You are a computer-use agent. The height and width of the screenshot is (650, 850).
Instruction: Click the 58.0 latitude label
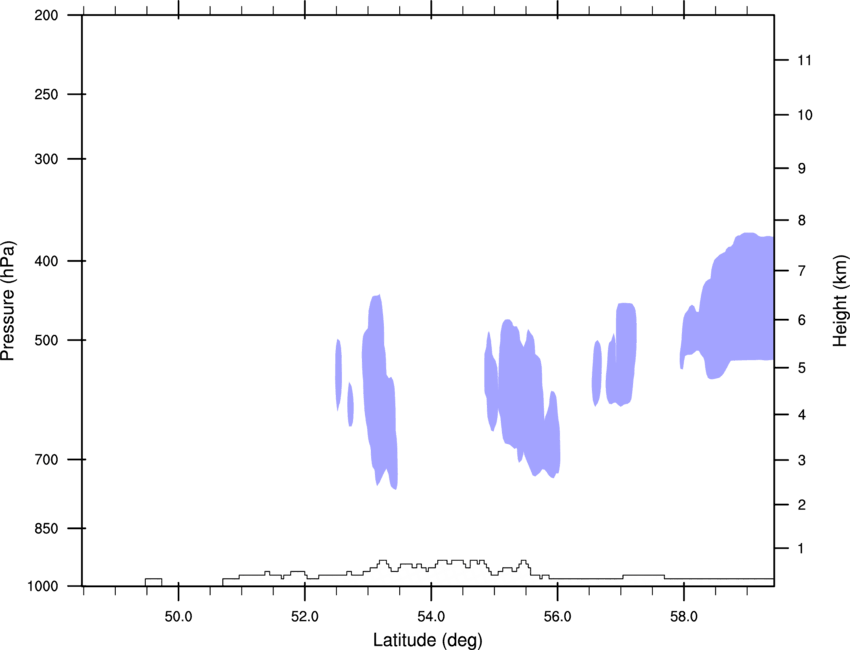[x=684, y=617]
